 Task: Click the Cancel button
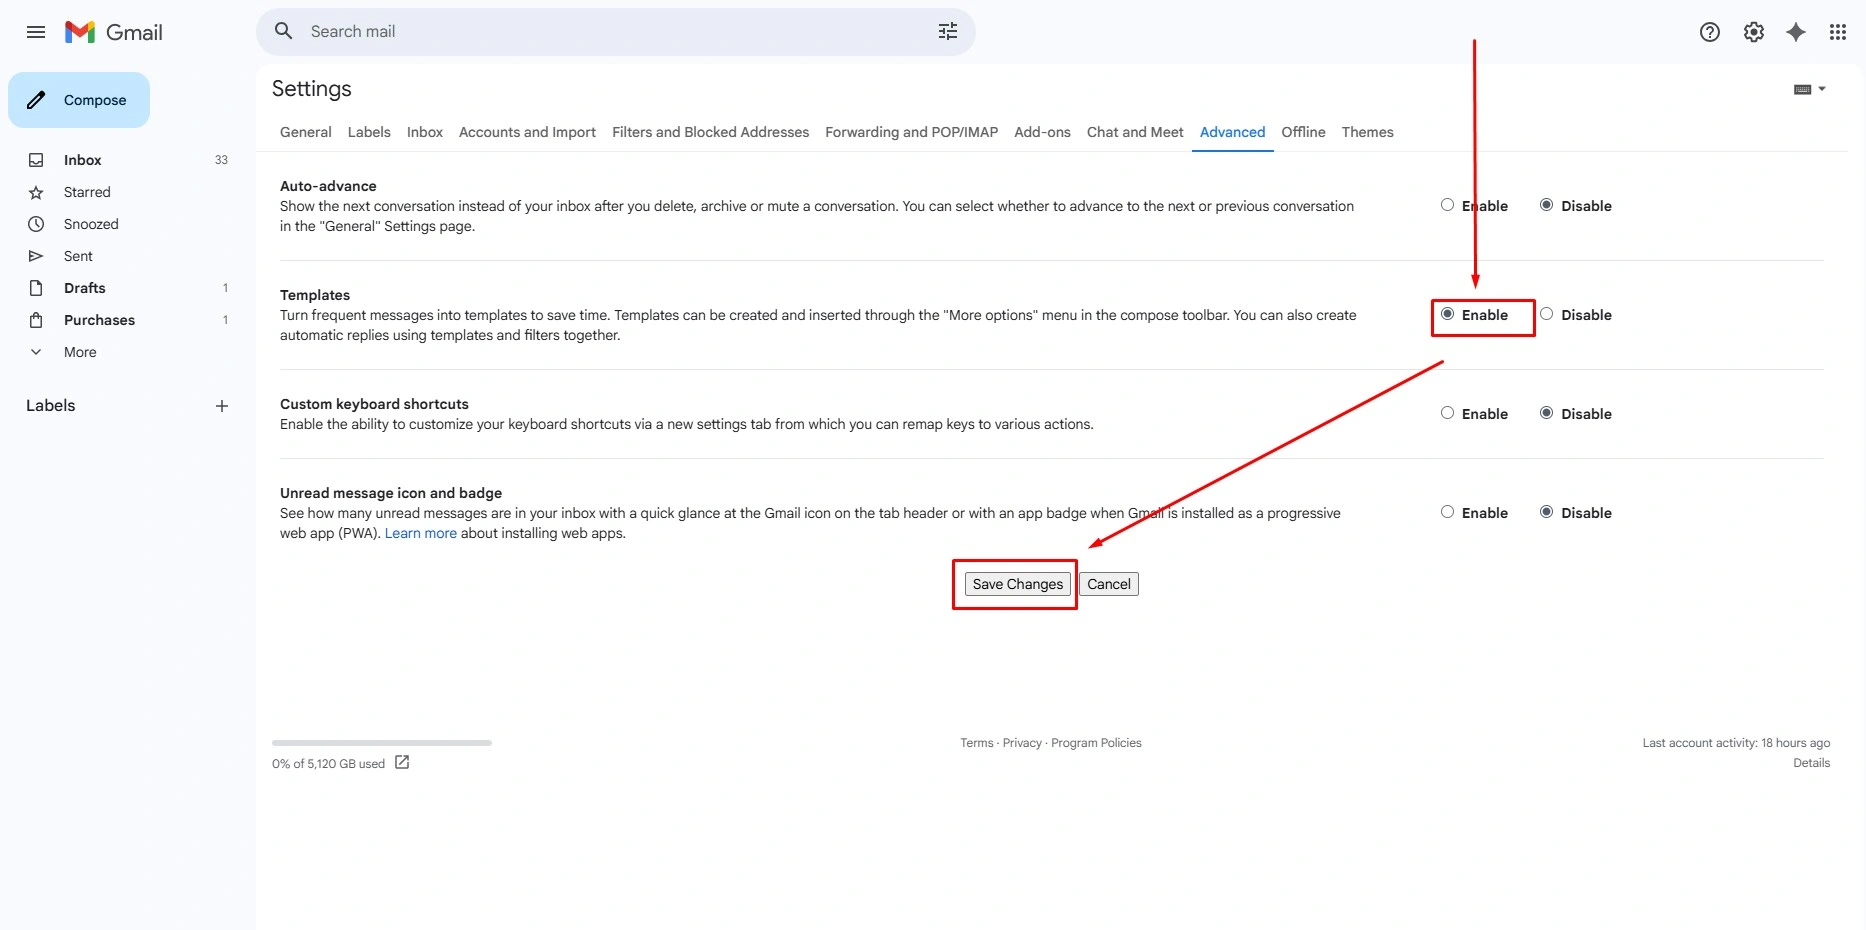click(x=1108, y=584)
